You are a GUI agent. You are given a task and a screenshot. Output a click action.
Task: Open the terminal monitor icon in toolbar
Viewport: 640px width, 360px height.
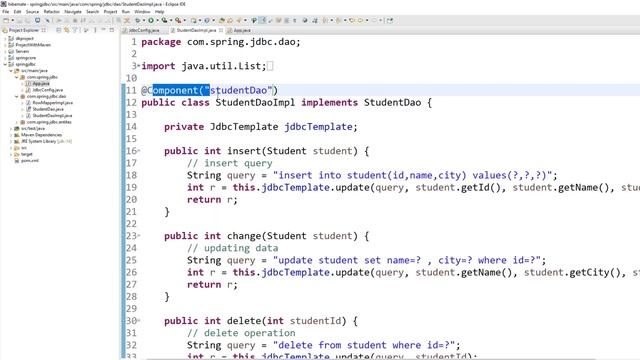[38, 20]
